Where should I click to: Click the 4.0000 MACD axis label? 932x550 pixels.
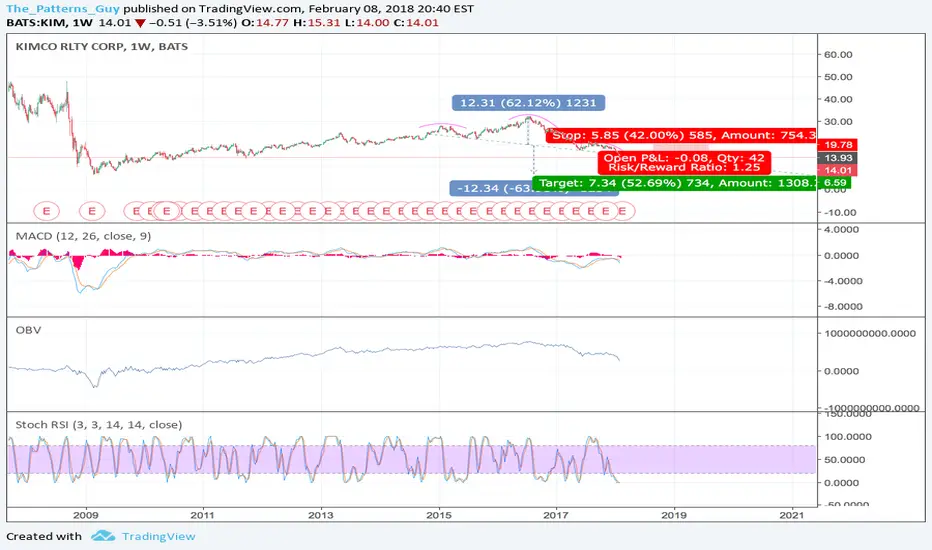click(841, 230)
